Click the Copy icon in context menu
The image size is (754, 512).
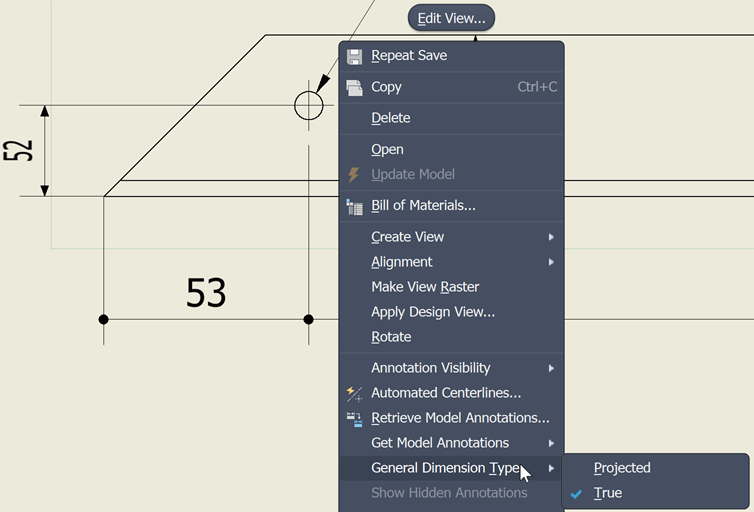pyautogui.click(x=354, y=87)
